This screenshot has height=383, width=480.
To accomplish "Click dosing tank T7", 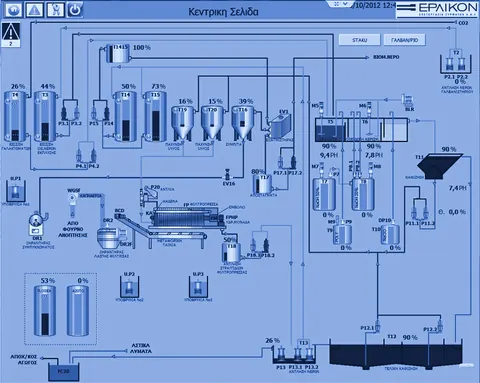I will click(x=324, y=195).
